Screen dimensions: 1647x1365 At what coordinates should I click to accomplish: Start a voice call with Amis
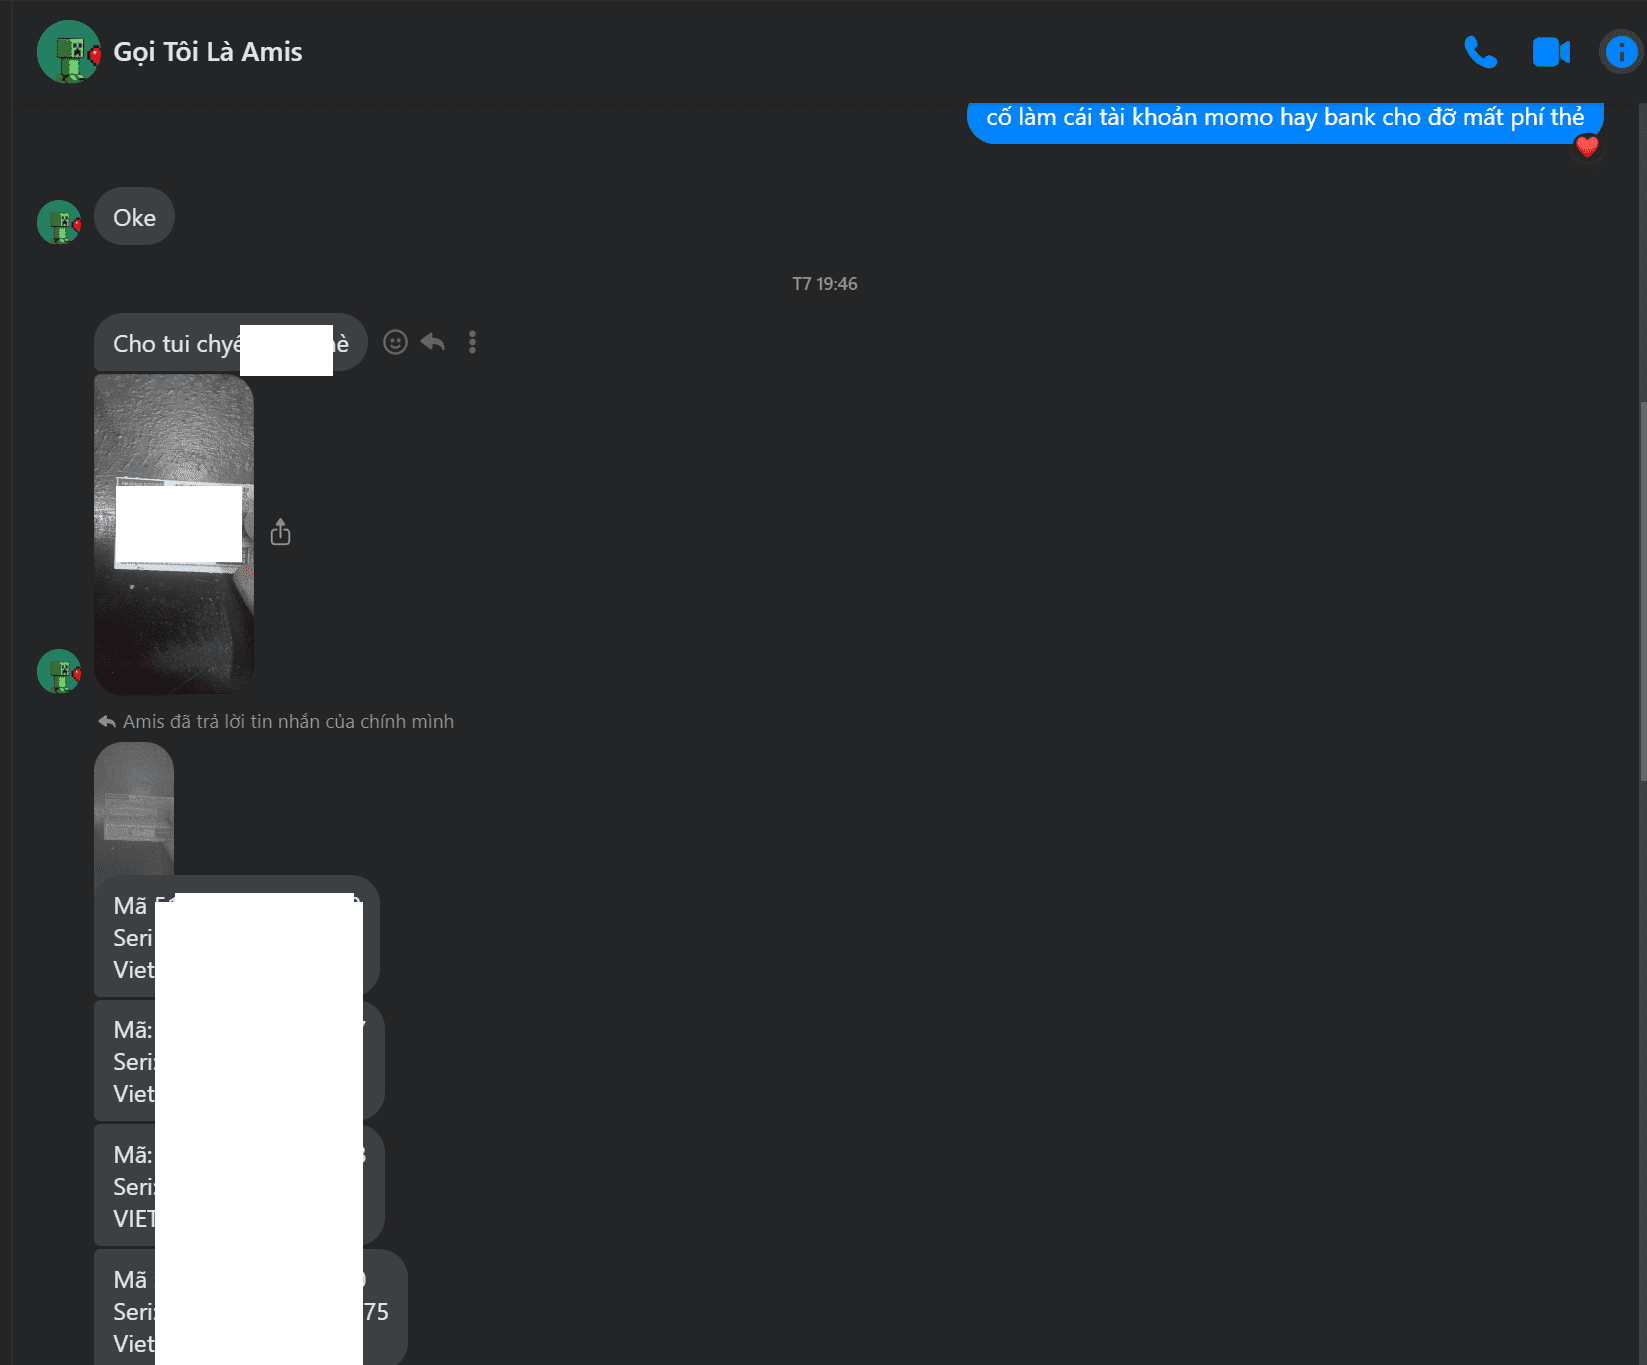[x=1480, y=52]
